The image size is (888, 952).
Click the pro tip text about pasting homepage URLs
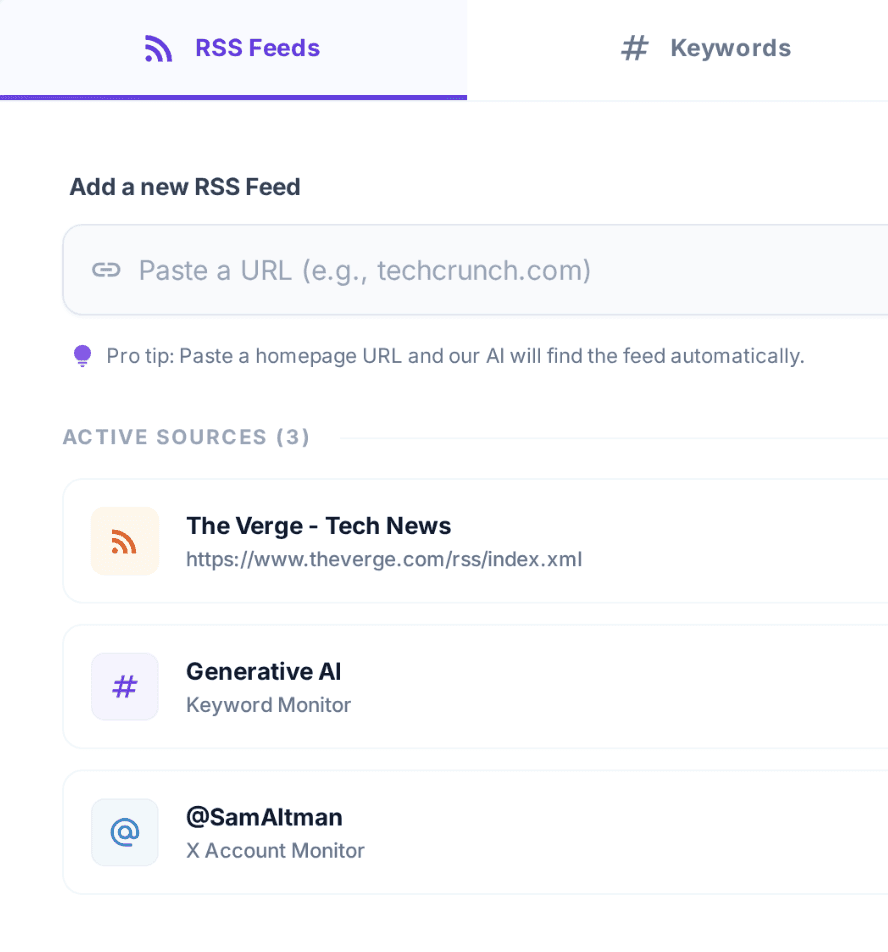[x=457, y=355]
